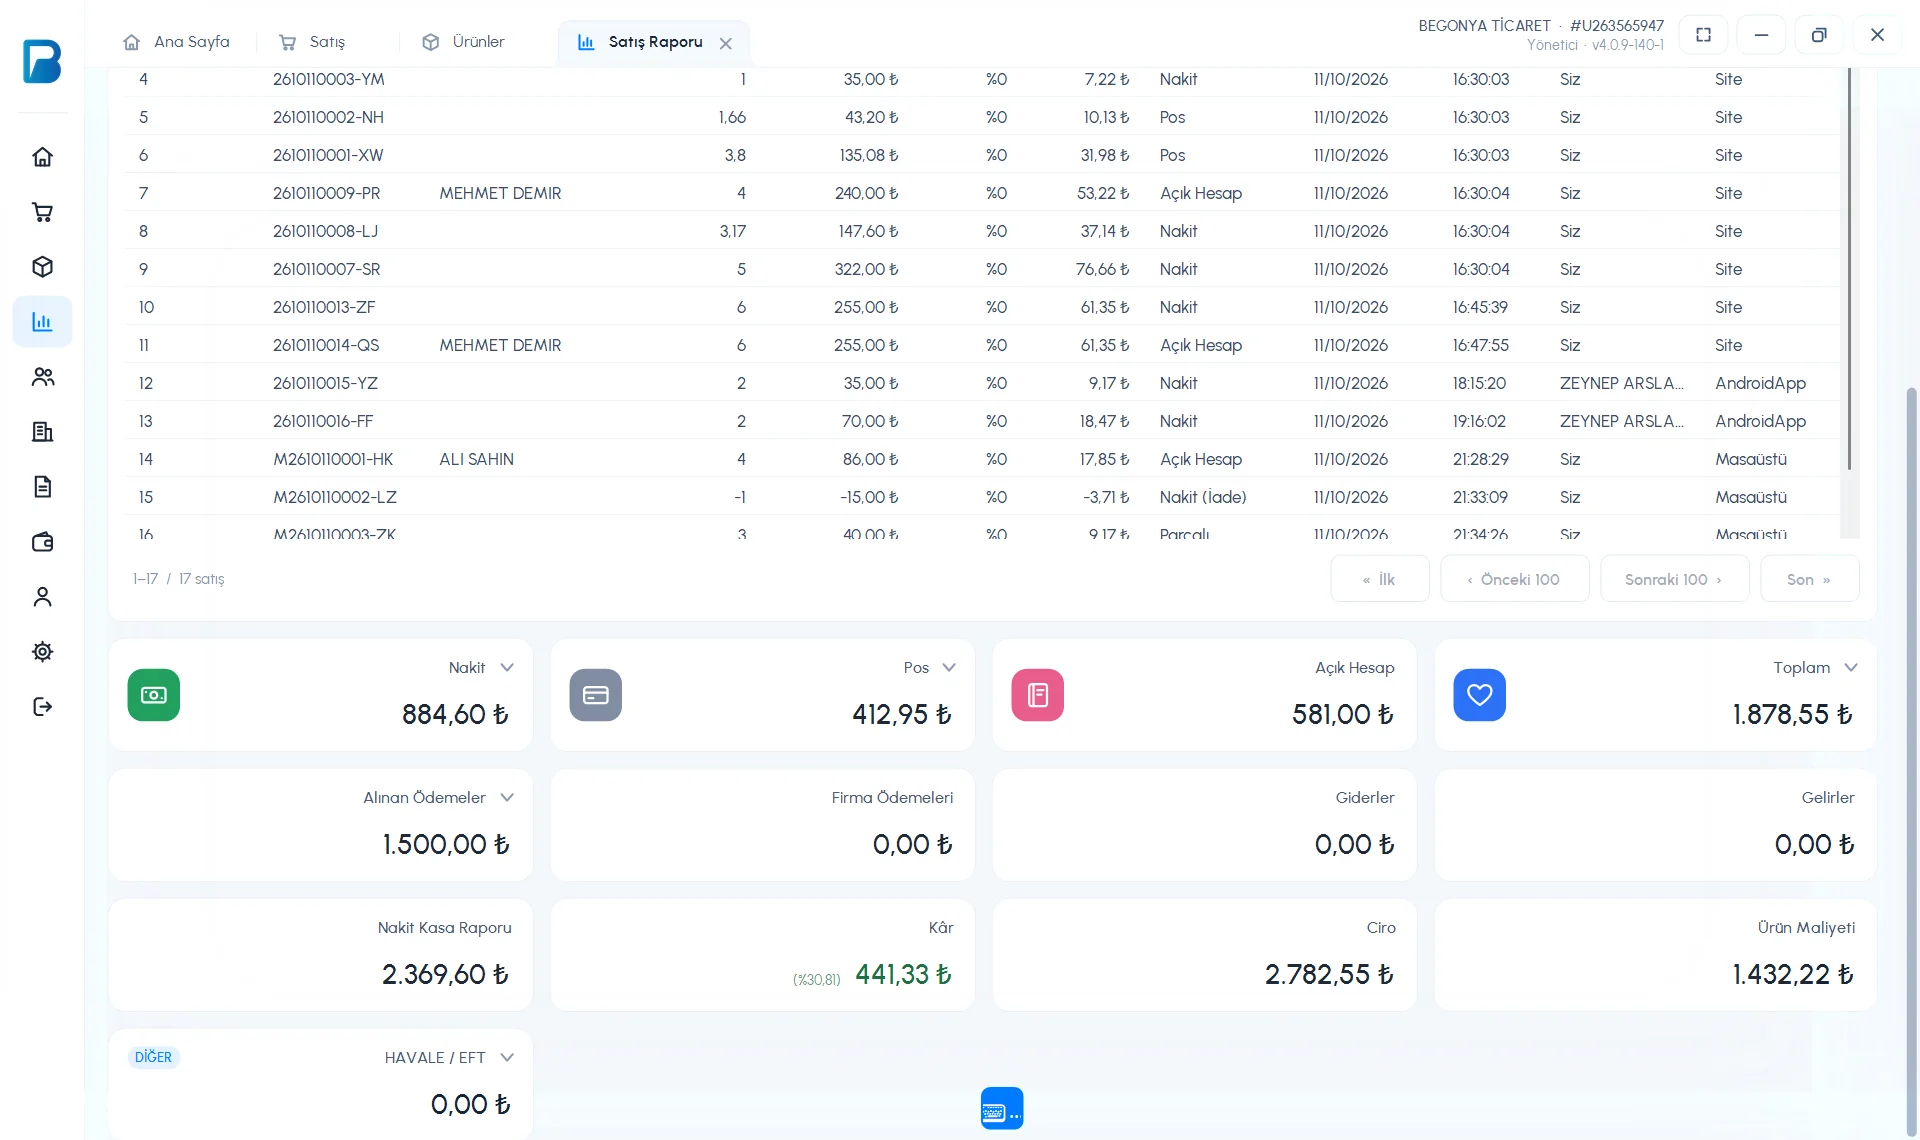This screenshot has width=1920, height=1140.
Task: Click the pink Açık Hesap notebook icon
Action: point(1038,695)
